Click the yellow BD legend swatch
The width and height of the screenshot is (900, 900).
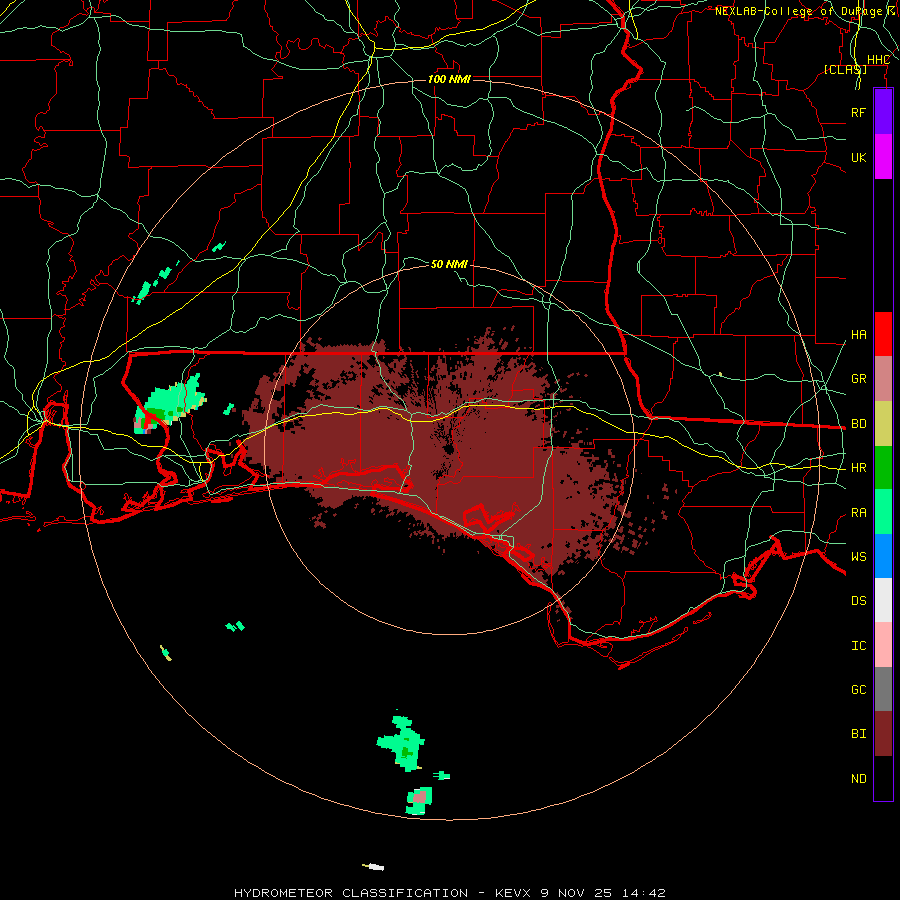tap(883, 424)
